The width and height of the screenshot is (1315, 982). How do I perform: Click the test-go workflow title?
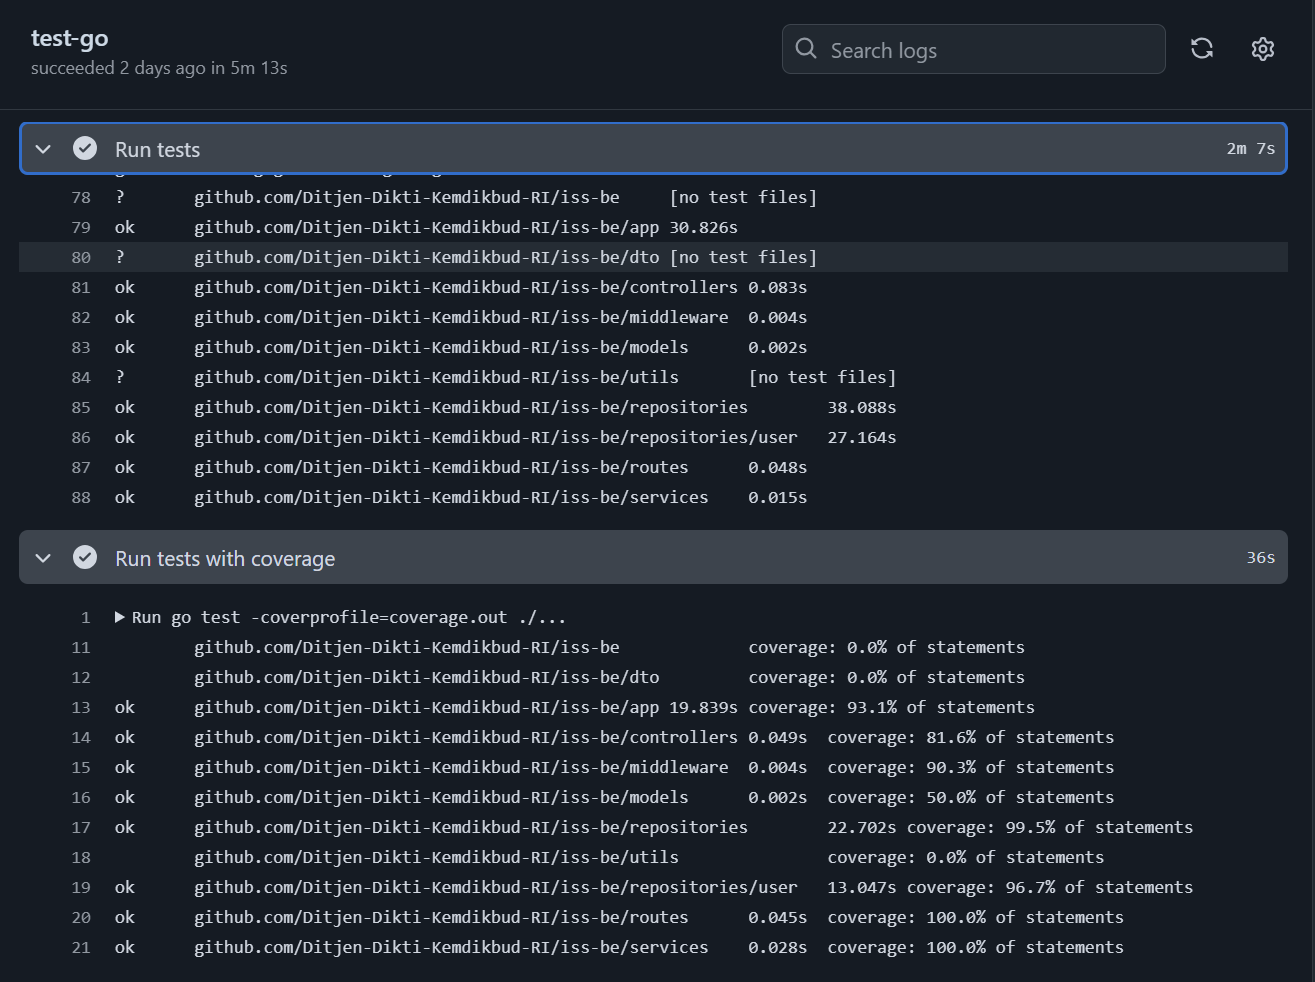coord(69,38)
